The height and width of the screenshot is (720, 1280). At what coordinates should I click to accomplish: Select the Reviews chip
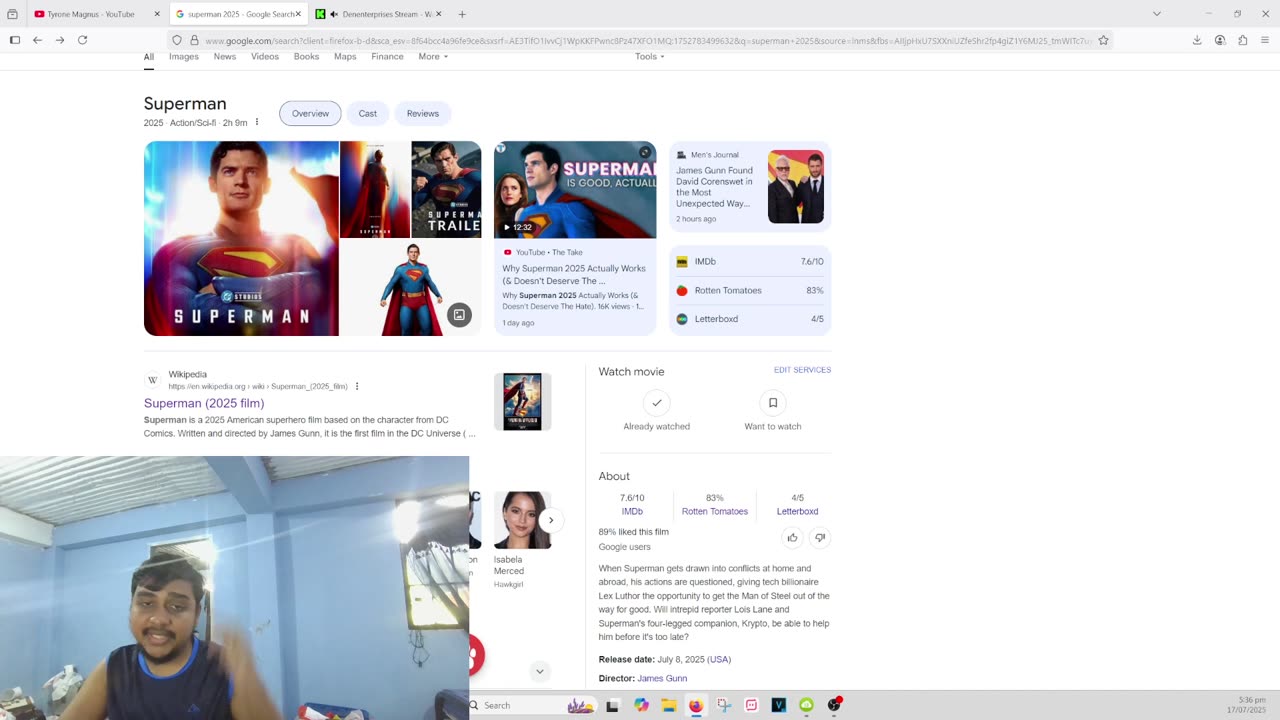coord(423,113)
